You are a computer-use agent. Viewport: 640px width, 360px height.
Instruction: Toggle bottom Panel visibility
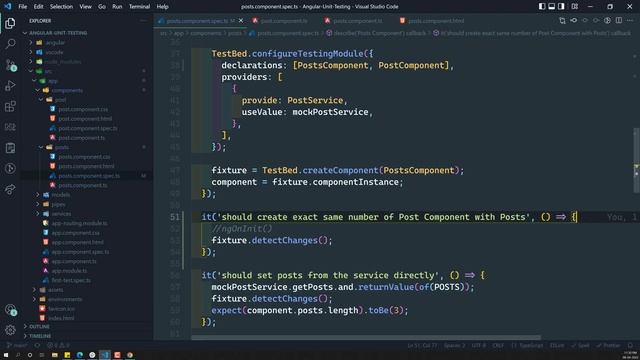pos(552,7)
